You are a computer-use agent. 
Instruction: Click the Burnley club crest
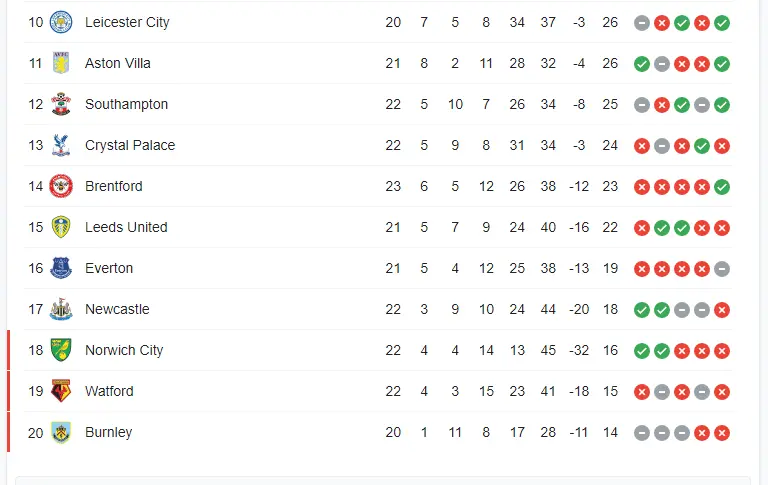[x=61, y=432]
